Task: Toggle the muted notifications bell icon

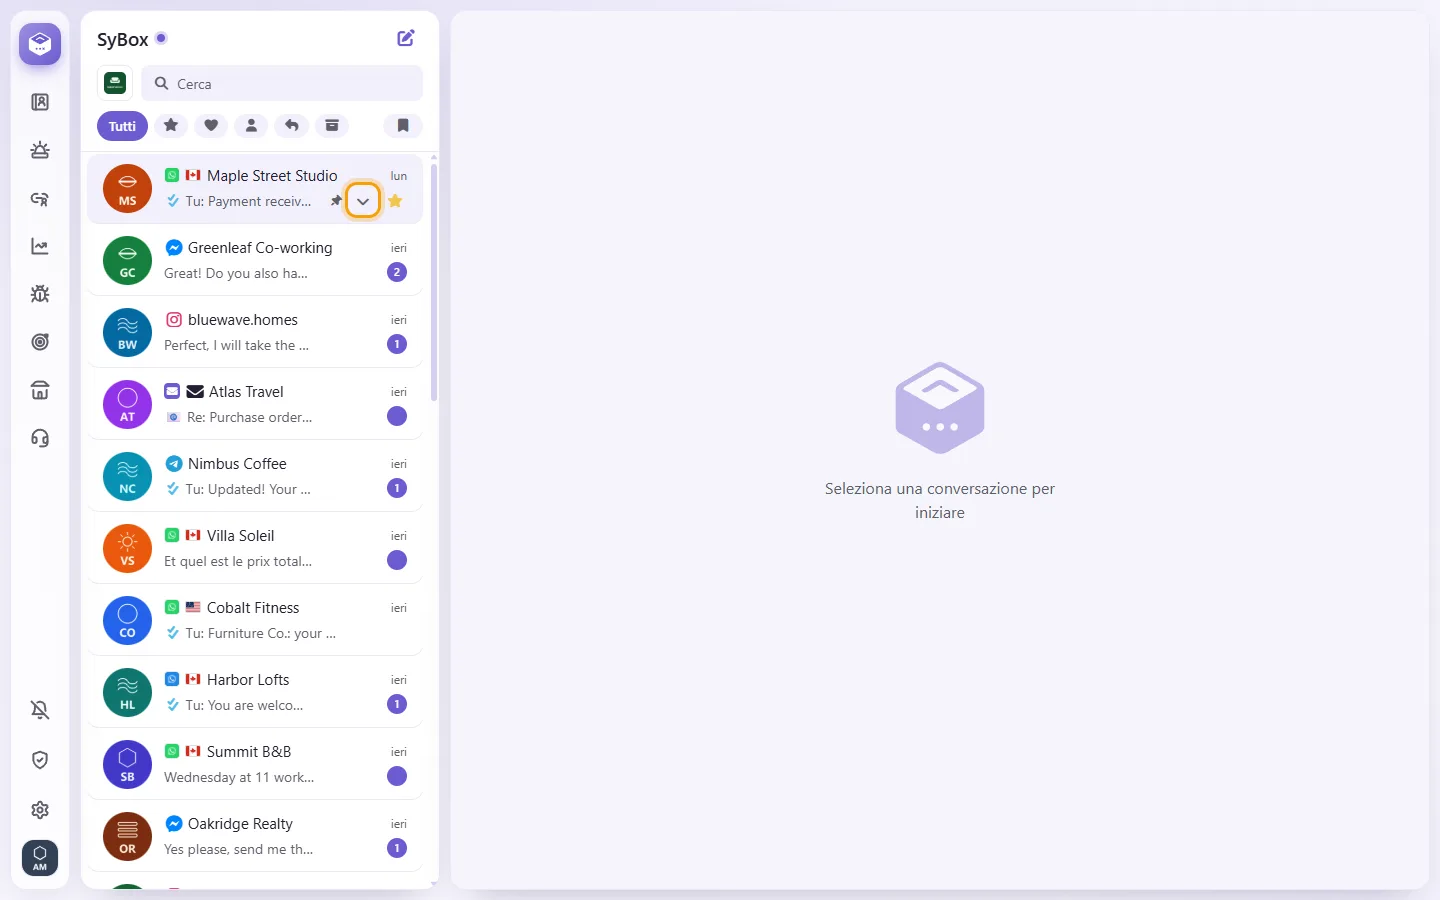Action: click(x=40, y=710)
